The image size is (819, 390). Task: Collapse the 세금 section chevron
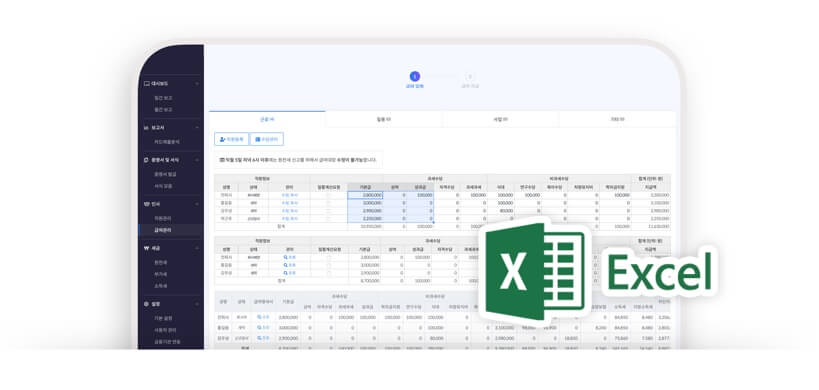click(197, 249)
